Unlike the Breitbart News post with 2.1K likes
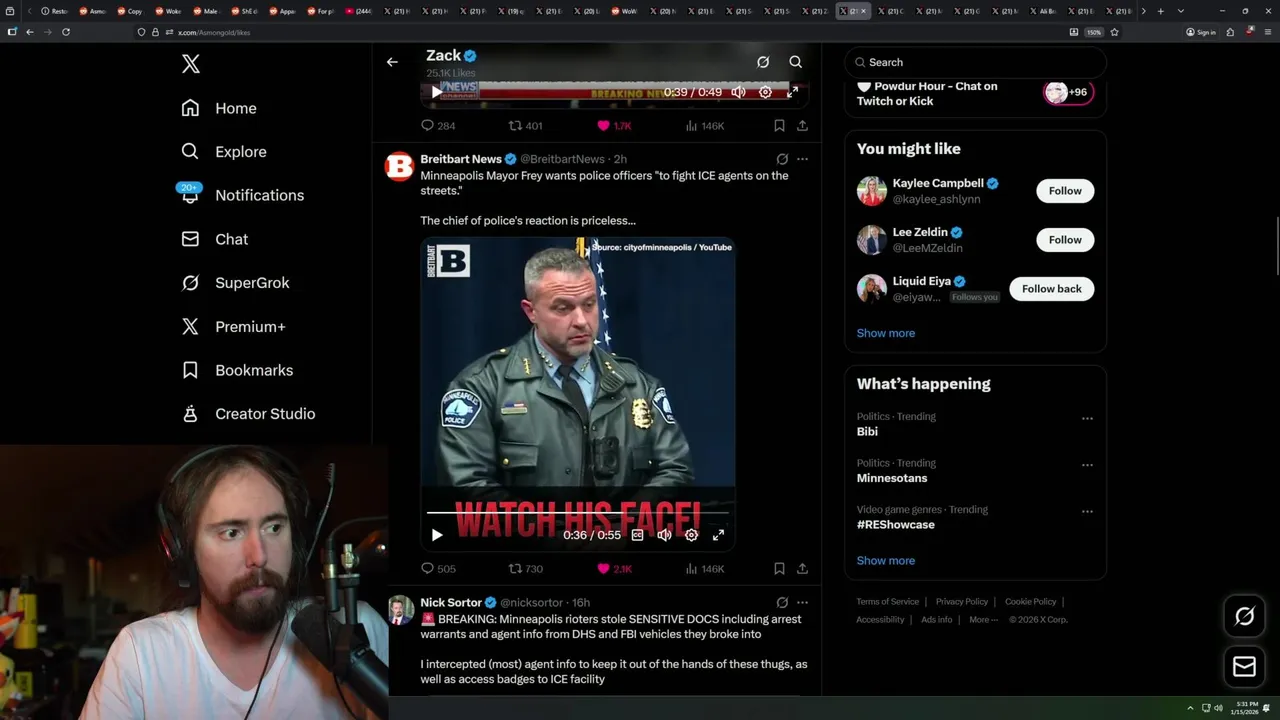 [603, 568]
